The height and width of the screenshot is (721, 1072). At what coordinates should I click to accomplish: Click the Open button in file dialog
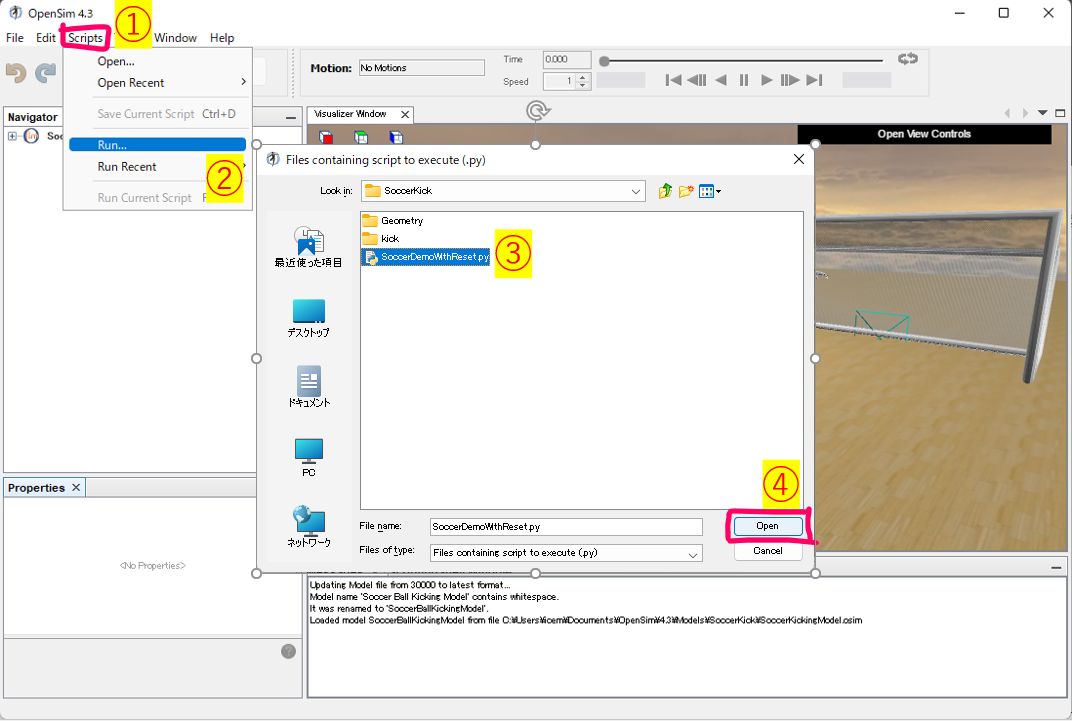(x=767, y=526)
